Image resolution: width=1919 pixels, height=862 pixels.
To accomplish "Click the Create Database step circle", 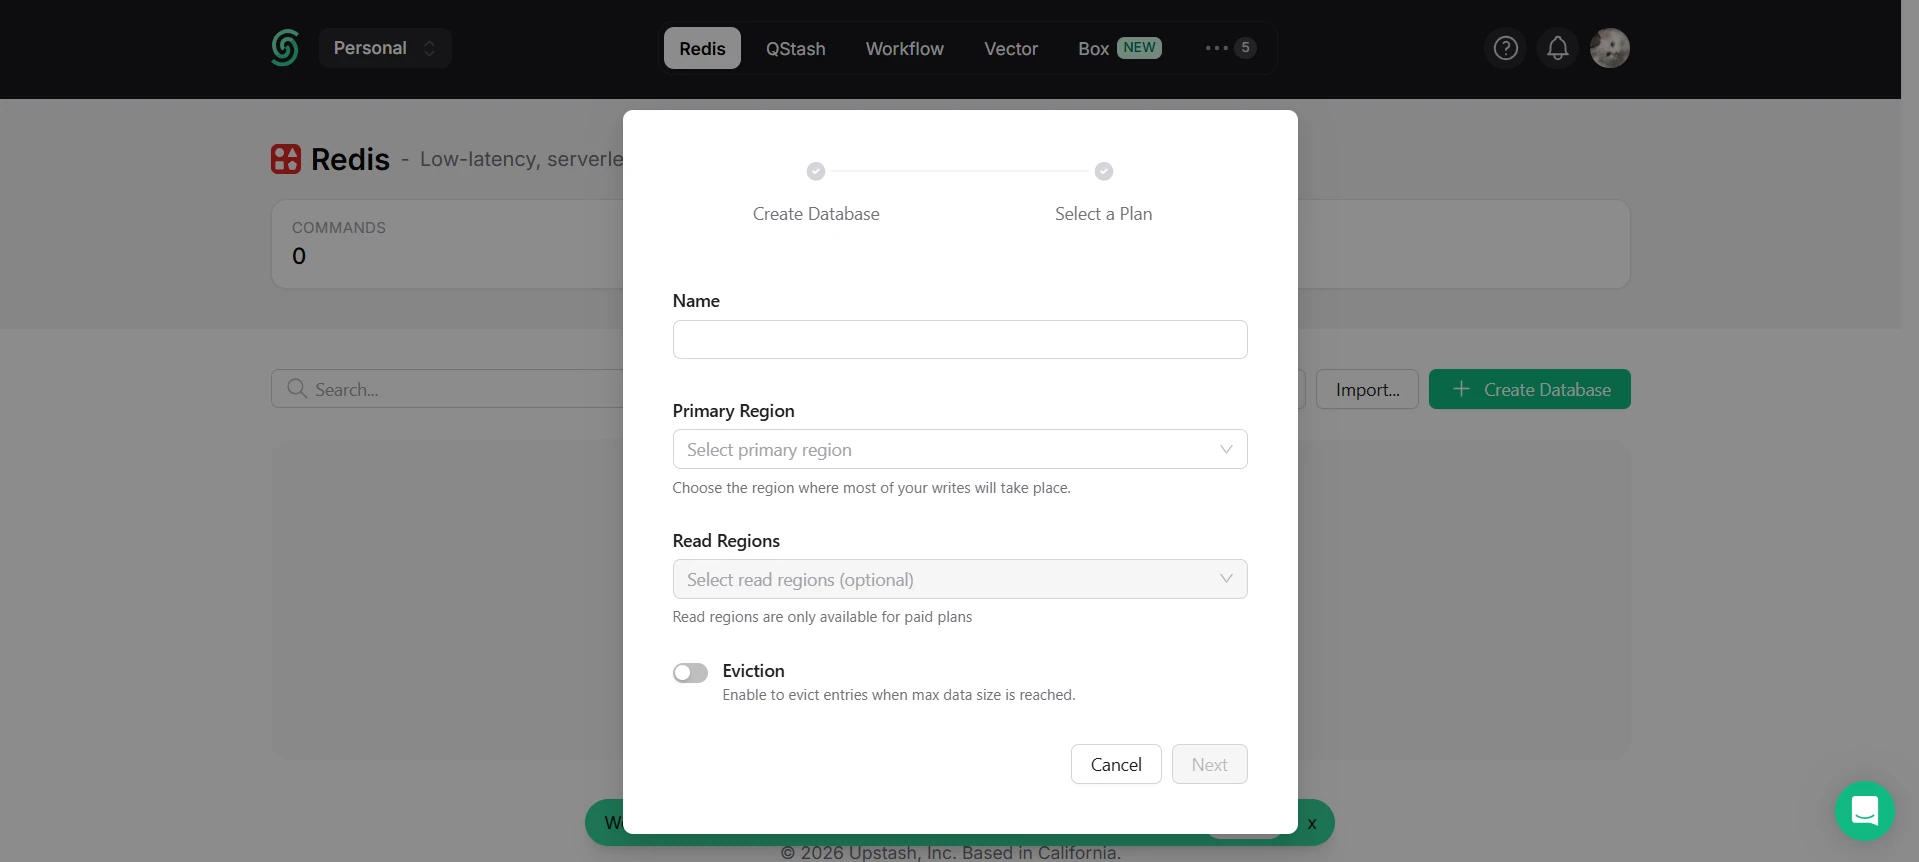I will 816,171.
